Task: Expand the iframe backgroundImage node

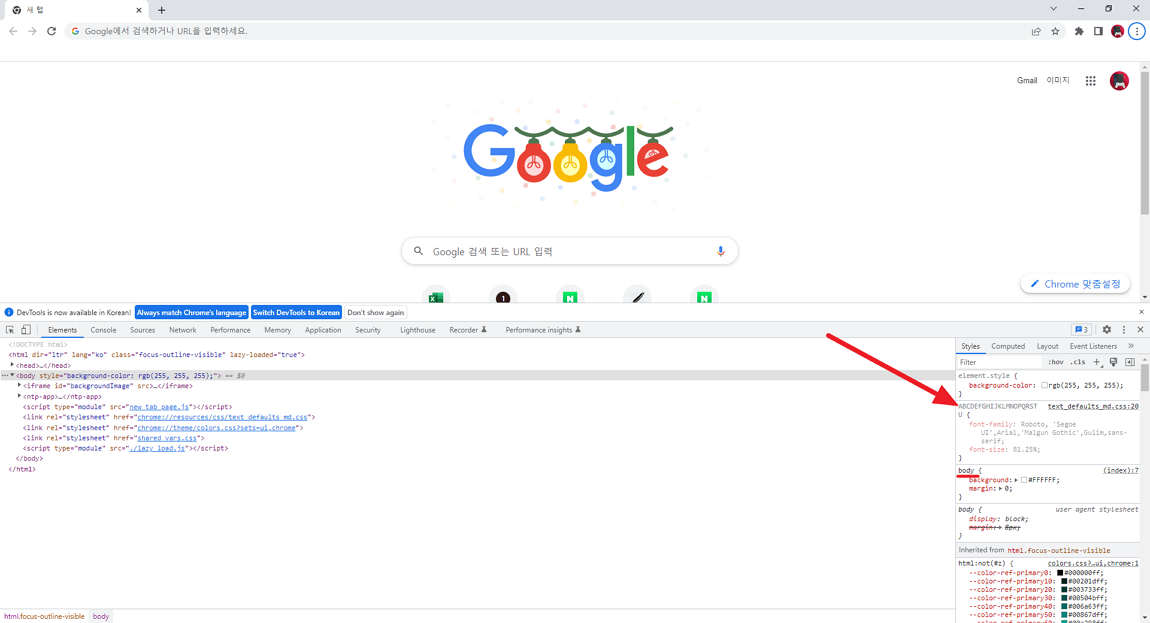Action: click(19, 385)
